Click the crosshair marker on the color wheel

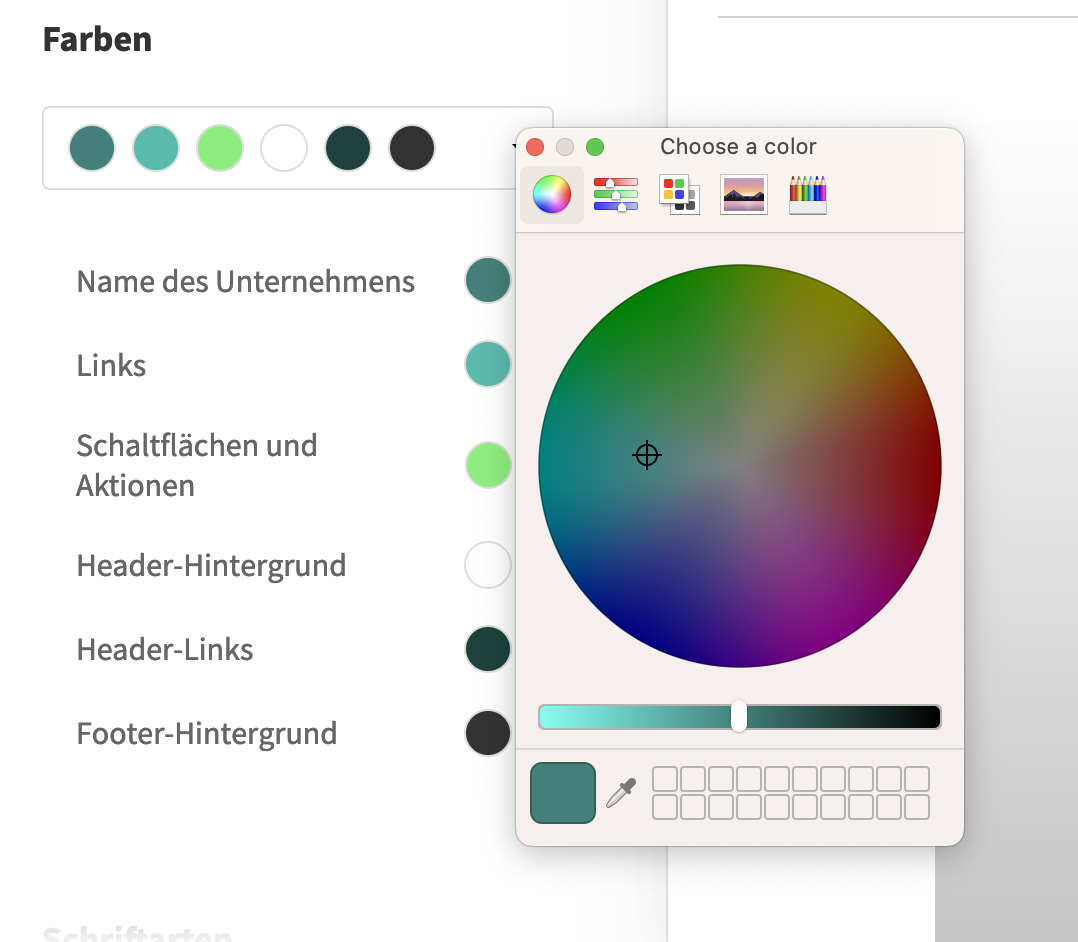(647, 456)
